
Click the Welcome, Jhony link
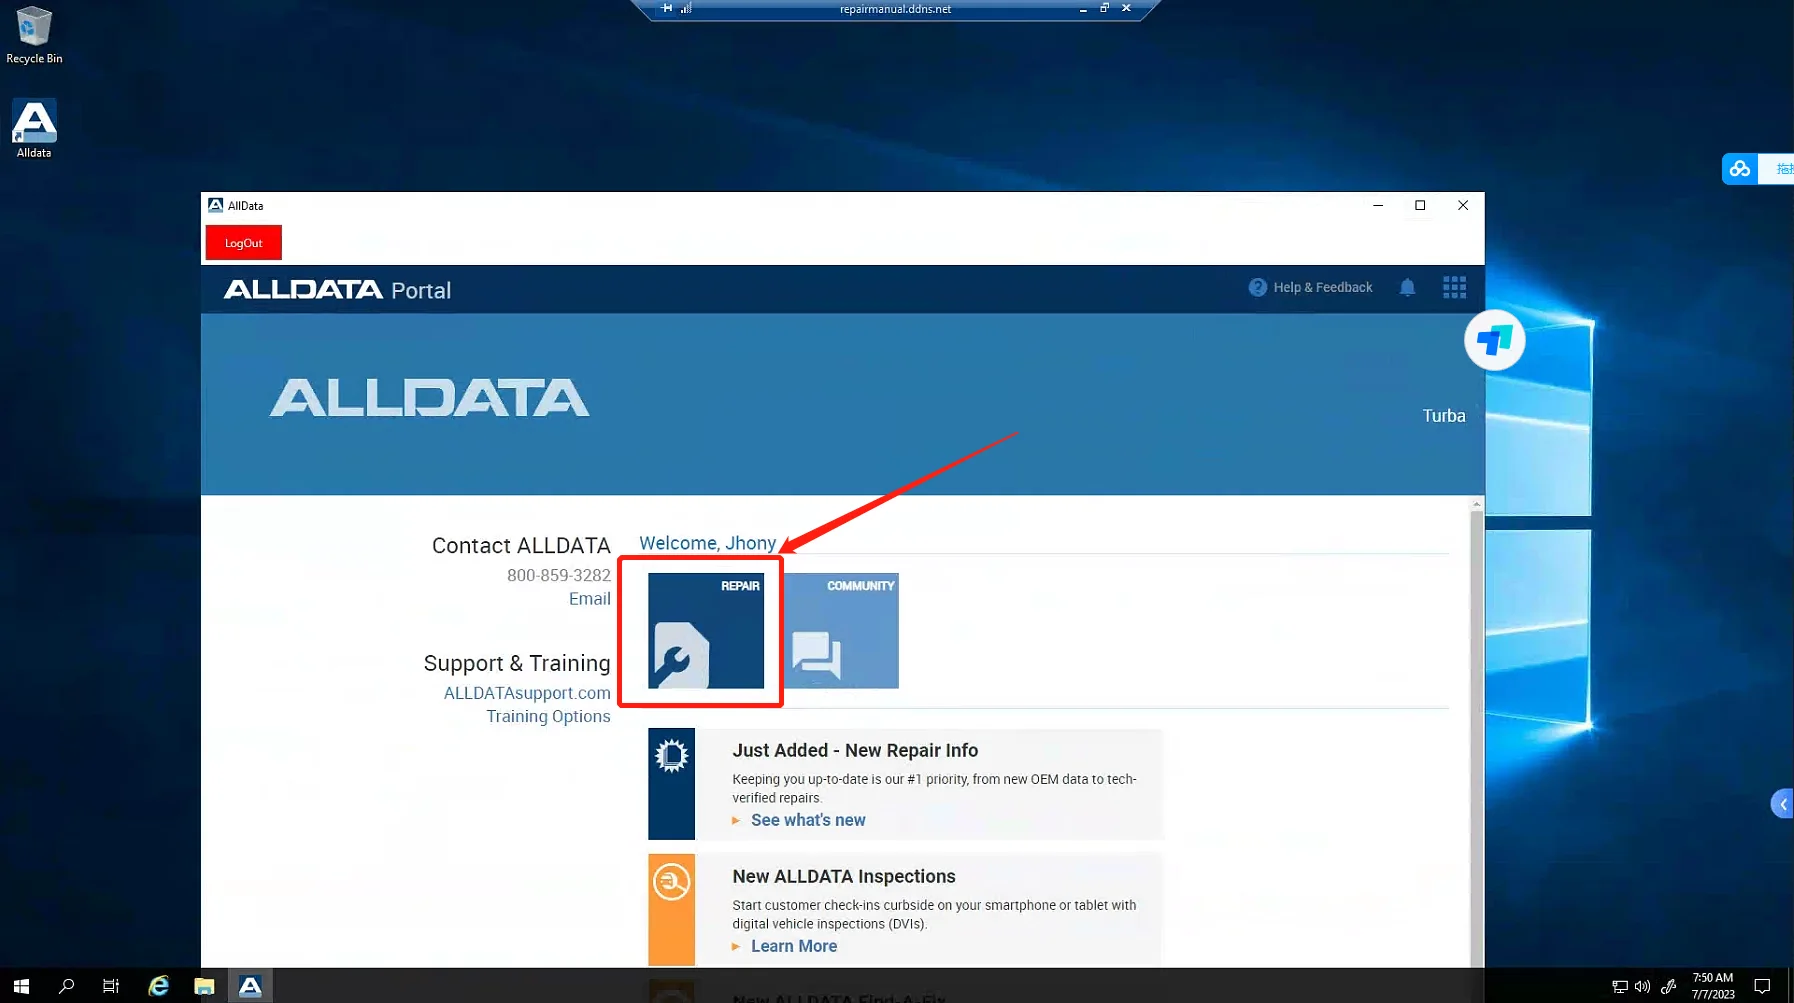(x=707, y=543)
